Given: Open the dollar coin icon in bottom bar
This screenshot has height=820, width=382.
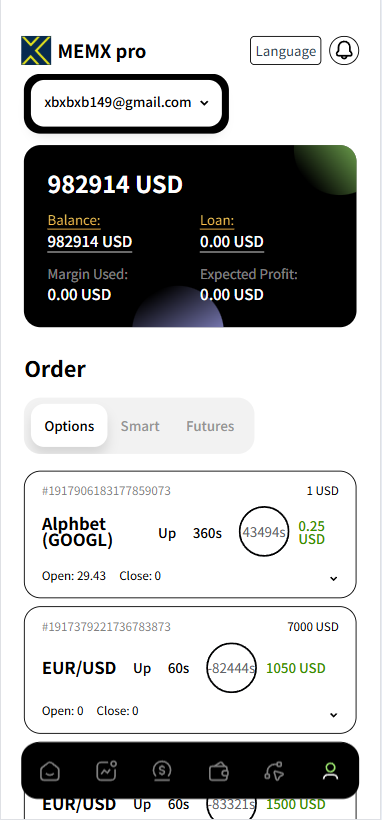Looking at the screenshot, I should point(162,771).
